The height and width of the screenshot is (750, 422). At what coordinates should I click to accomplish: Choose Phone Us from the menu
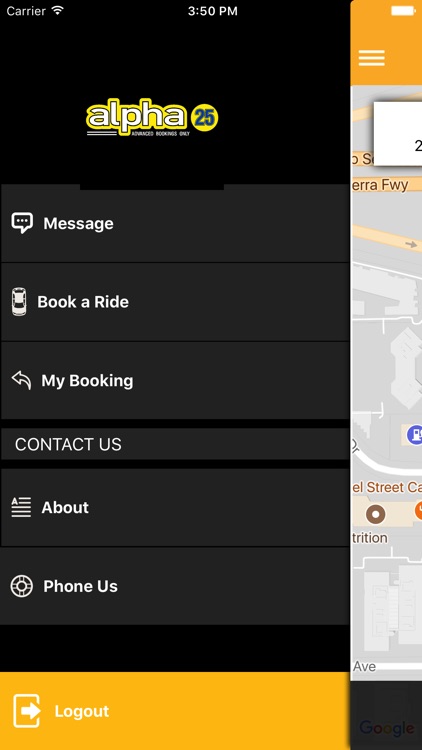(175, 586)
